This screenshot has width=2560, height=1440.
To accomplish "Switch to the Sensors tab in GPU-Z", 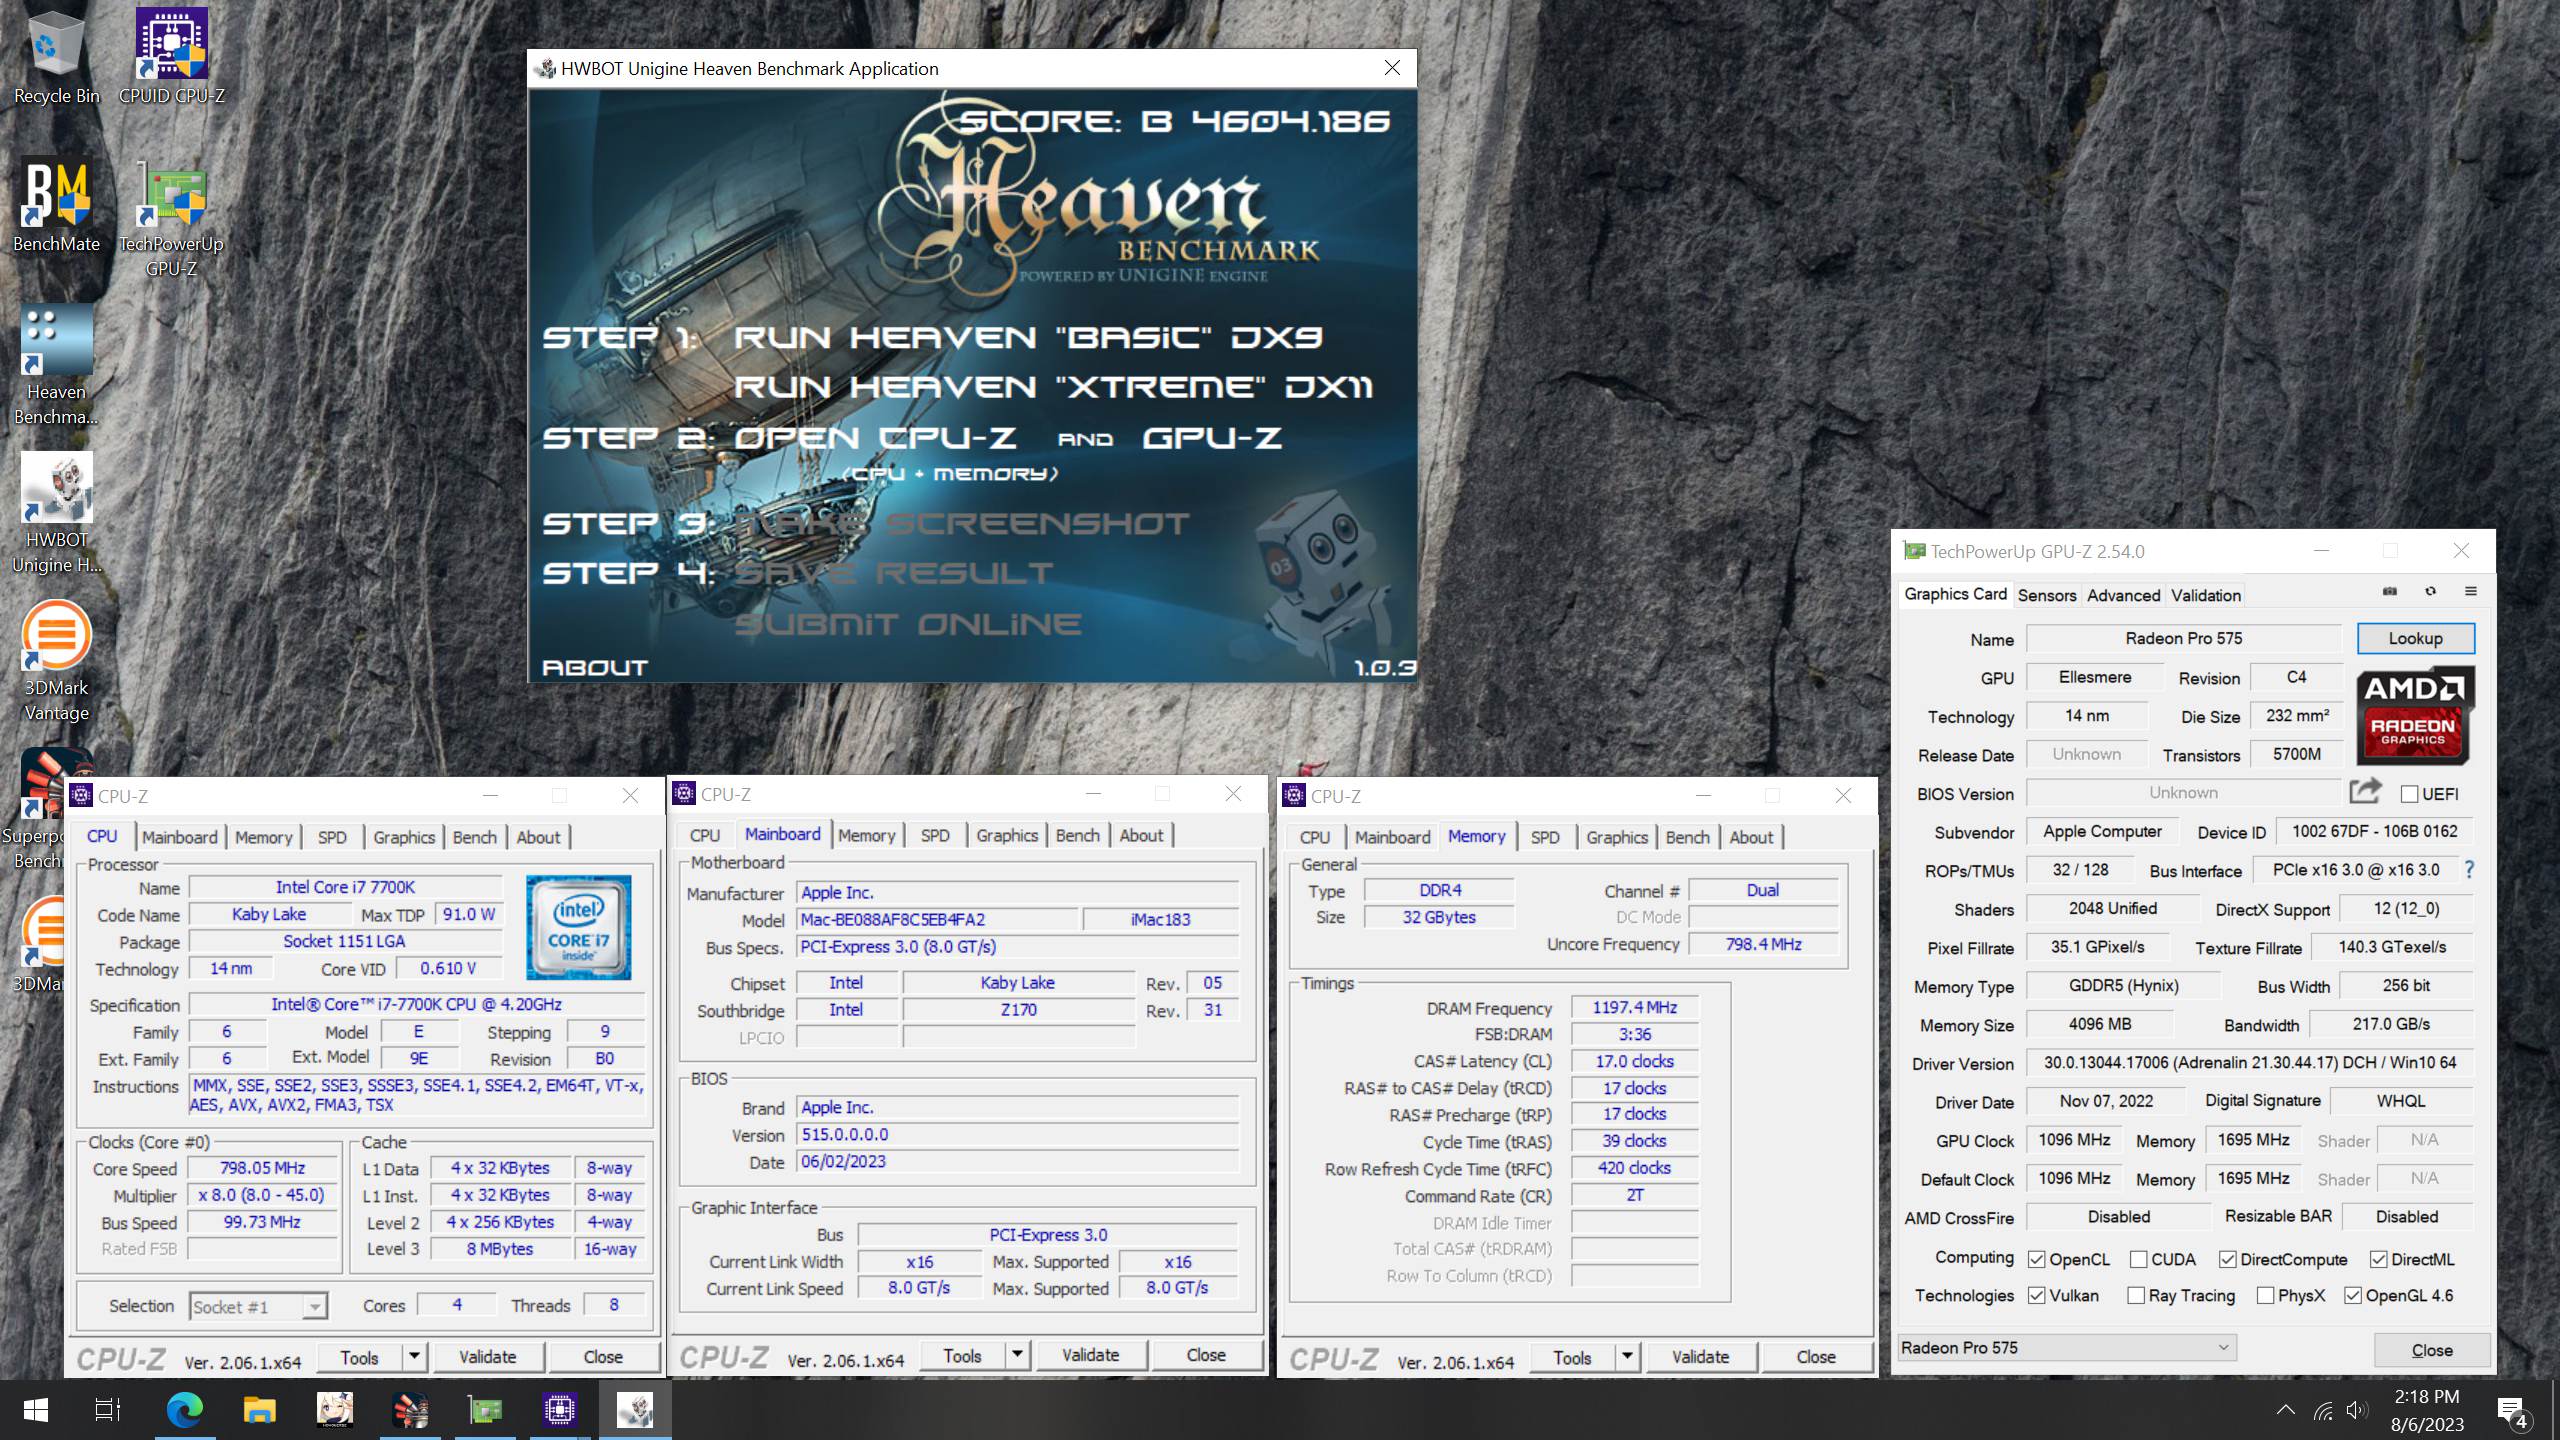I will pos(2047,595).
